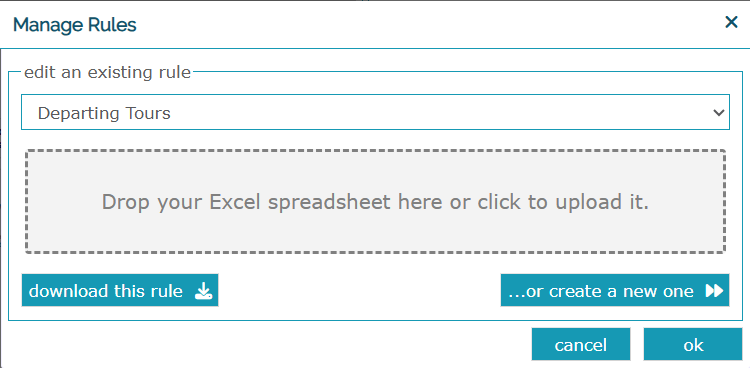Select the Departing Tours rule text
Viewport: 750px width, 368px height.
104,113
